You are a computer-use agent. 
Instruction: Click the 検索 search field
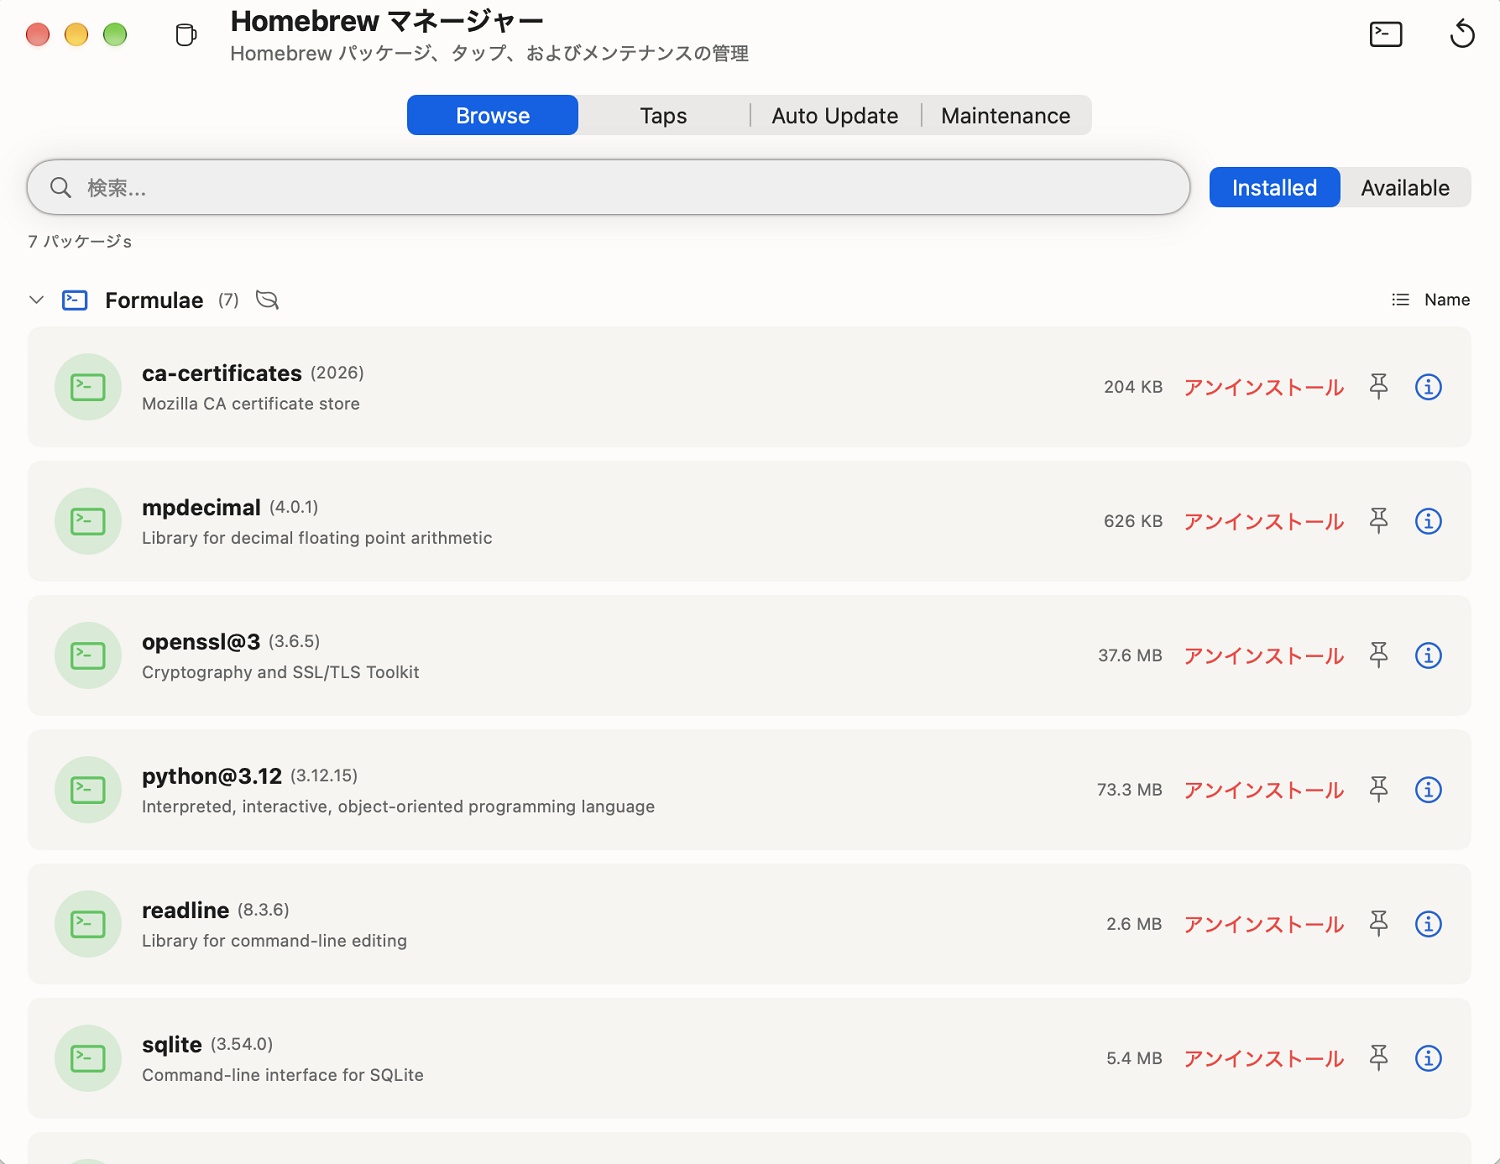pyautogui.click(x=608, y=187)
